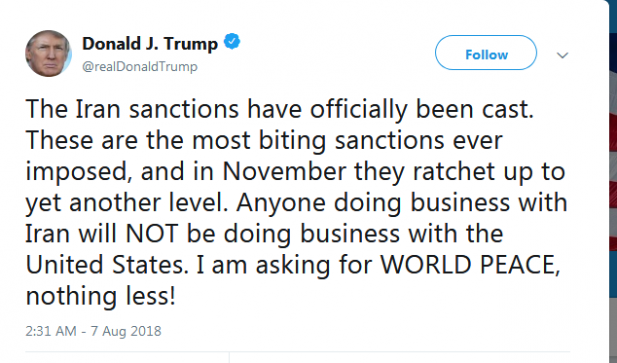Open the tweet options chevron menu
Viewport: 617px width, 363px height.
pyautogui.click(x=562, y=55)
